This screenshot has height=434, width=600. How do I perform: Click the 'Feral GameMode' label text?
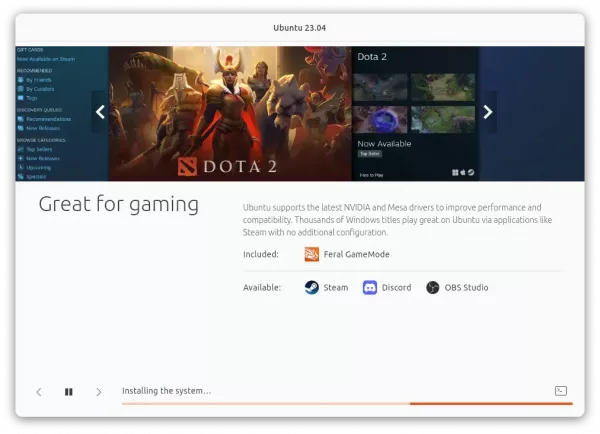356,254
